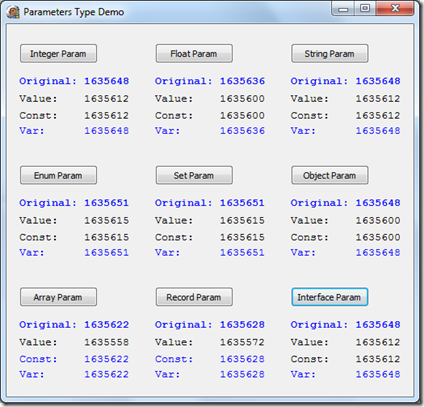Image resolution: width=424 pixels, height=407 pixels.
Task: Click the Set Param button
Action: click(194, 175)
